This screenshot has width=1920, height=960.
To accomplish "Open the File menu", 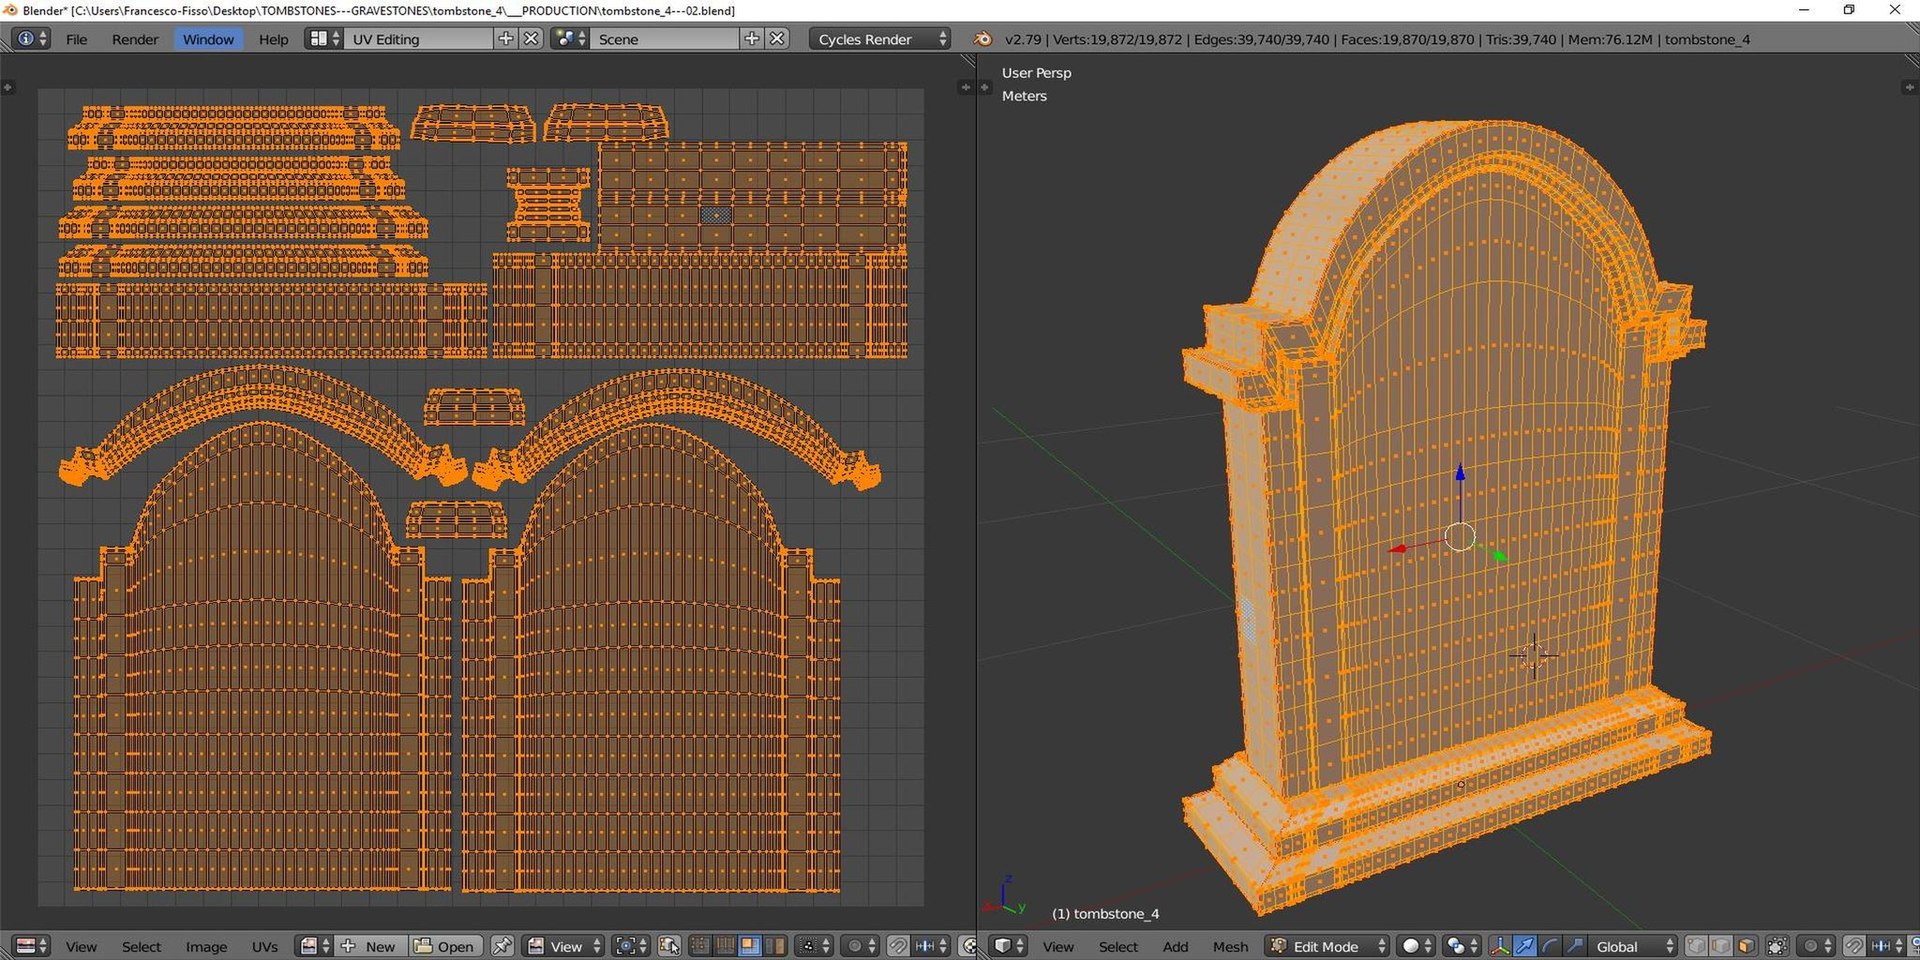I will point(76,39).
